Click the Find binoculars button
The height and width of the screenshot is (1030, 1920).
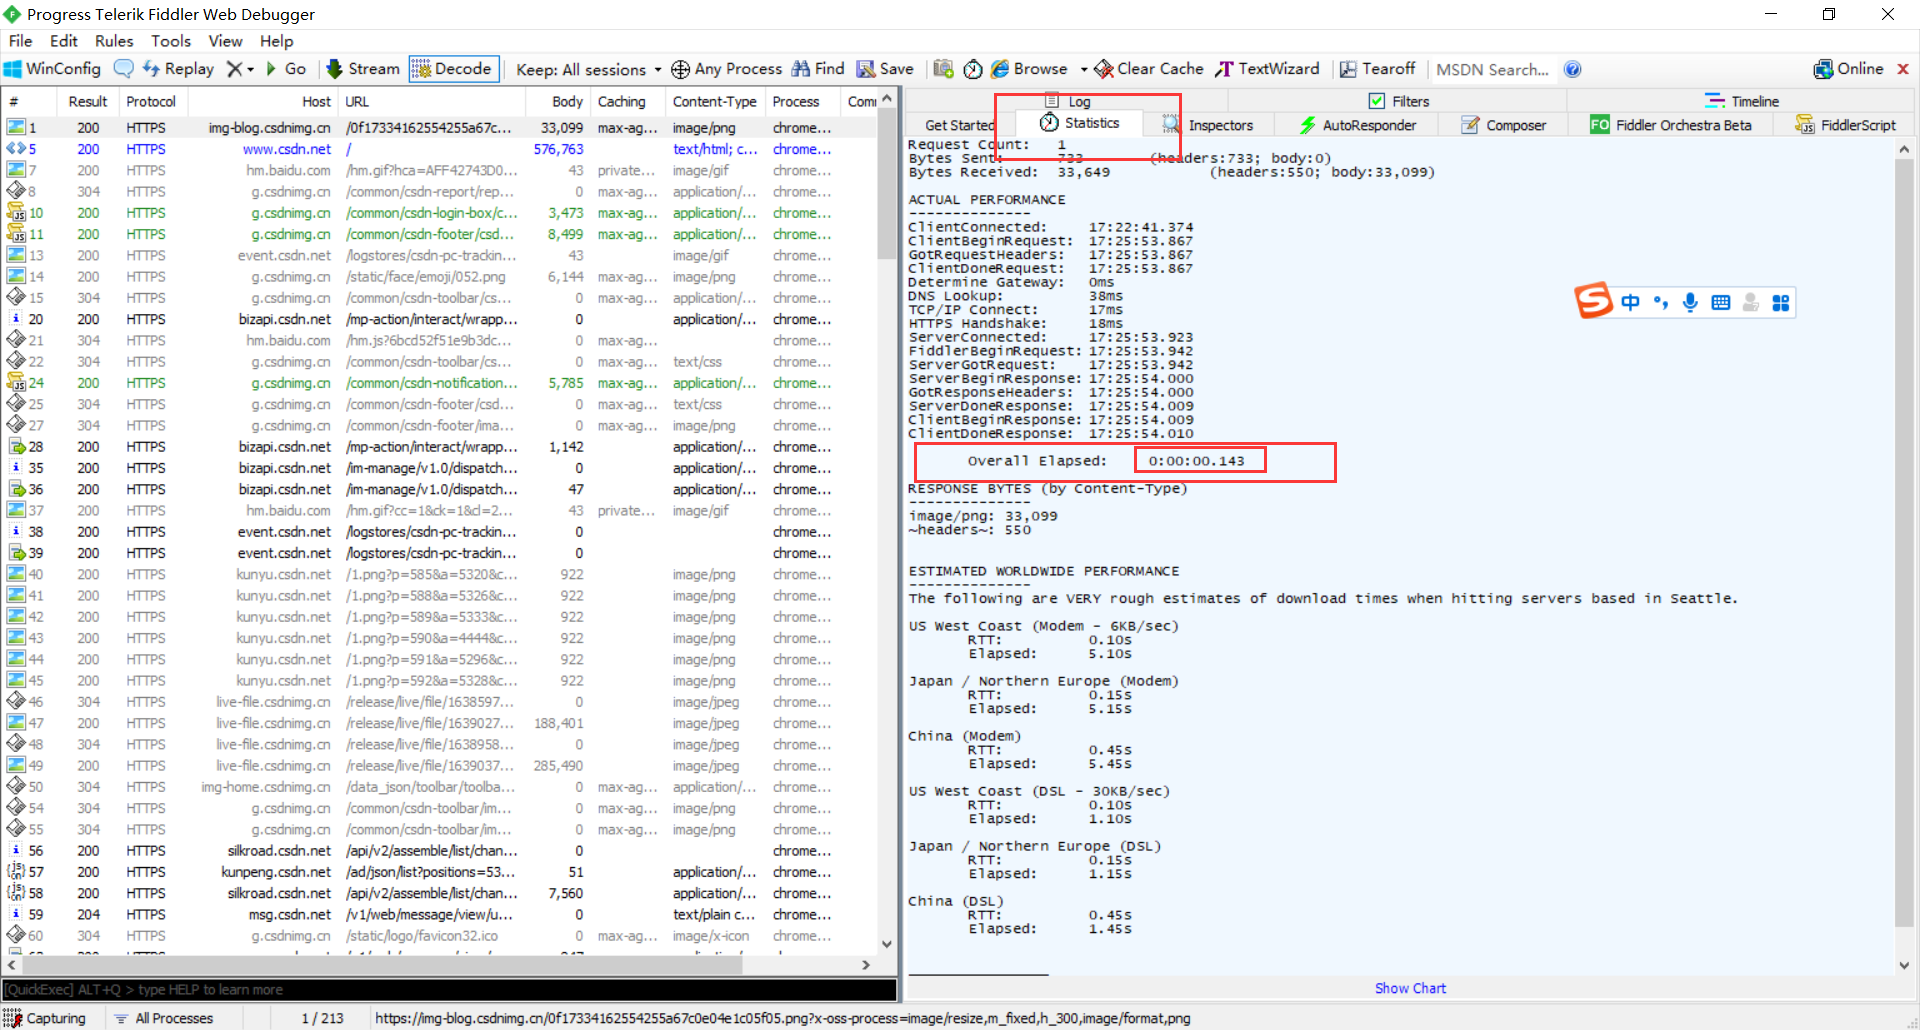click(x=818, y=69)
